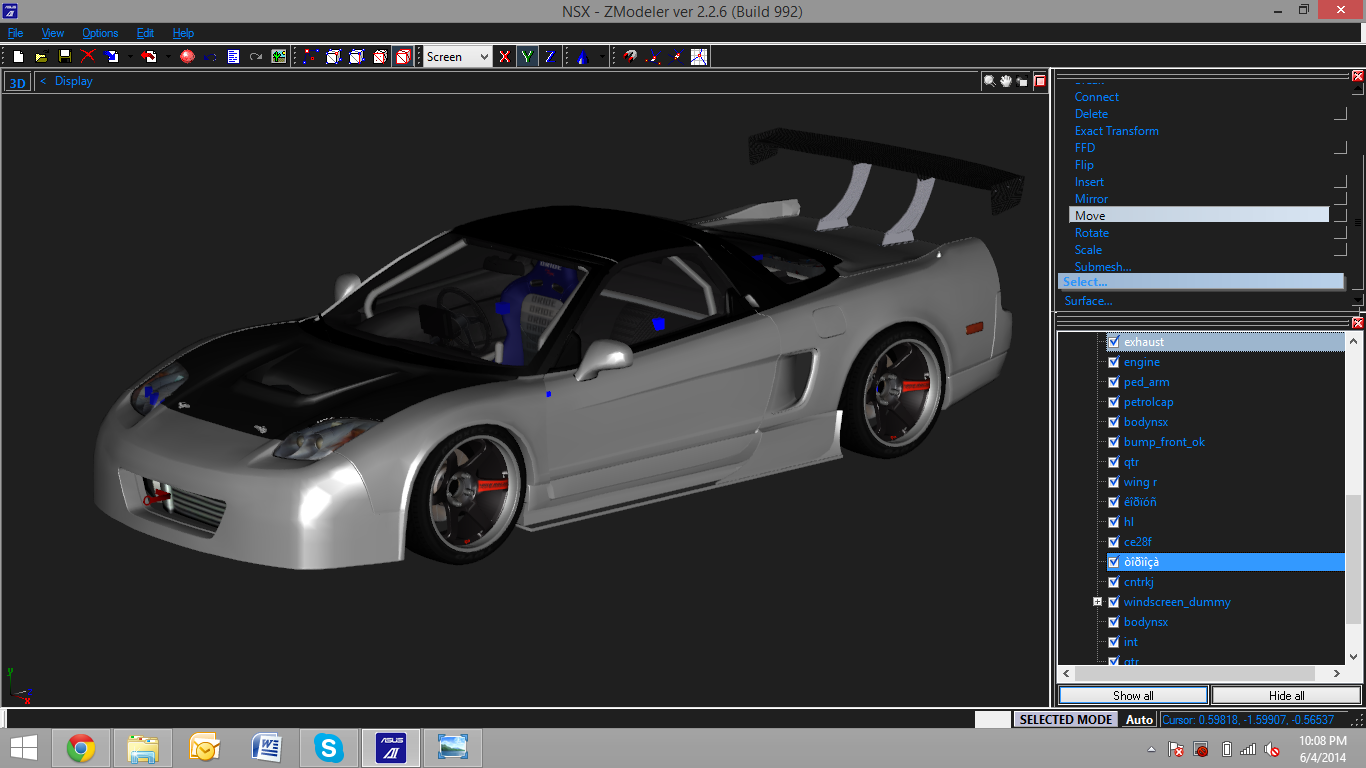Expand the Submesh... command group
The height and width of the screenshot is (768, 1366).
tap(1103, 267)
